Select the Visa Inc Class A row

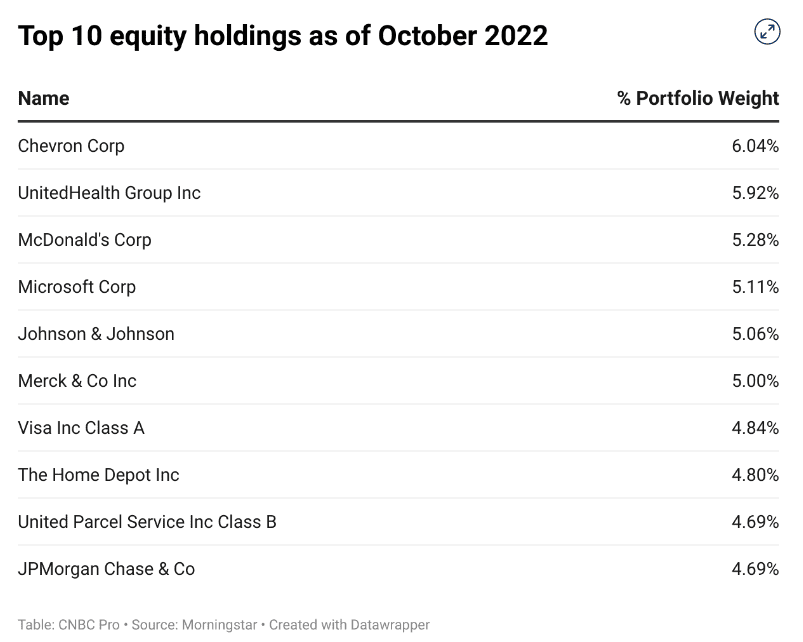tap(81, 428)
